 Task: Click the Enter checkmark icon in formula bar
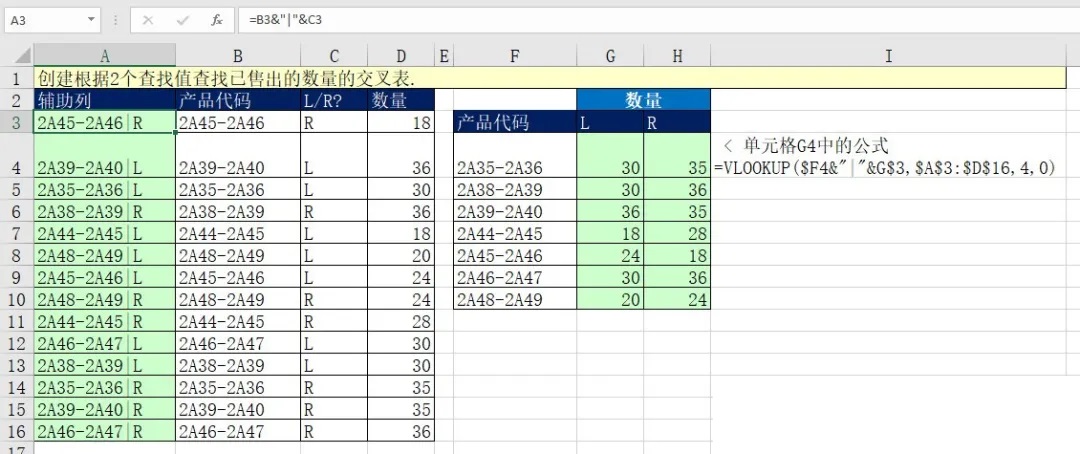tap(182, 20)
